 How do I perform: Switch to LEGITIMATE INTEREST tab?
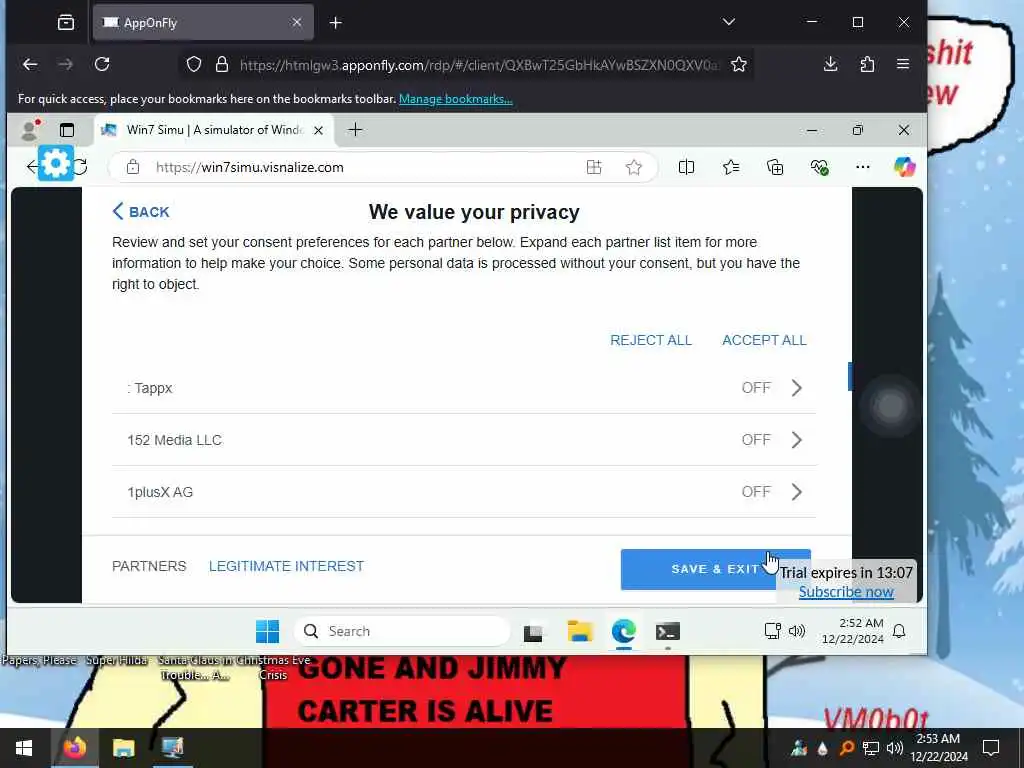pyautogui.click(x=286, y=566)
